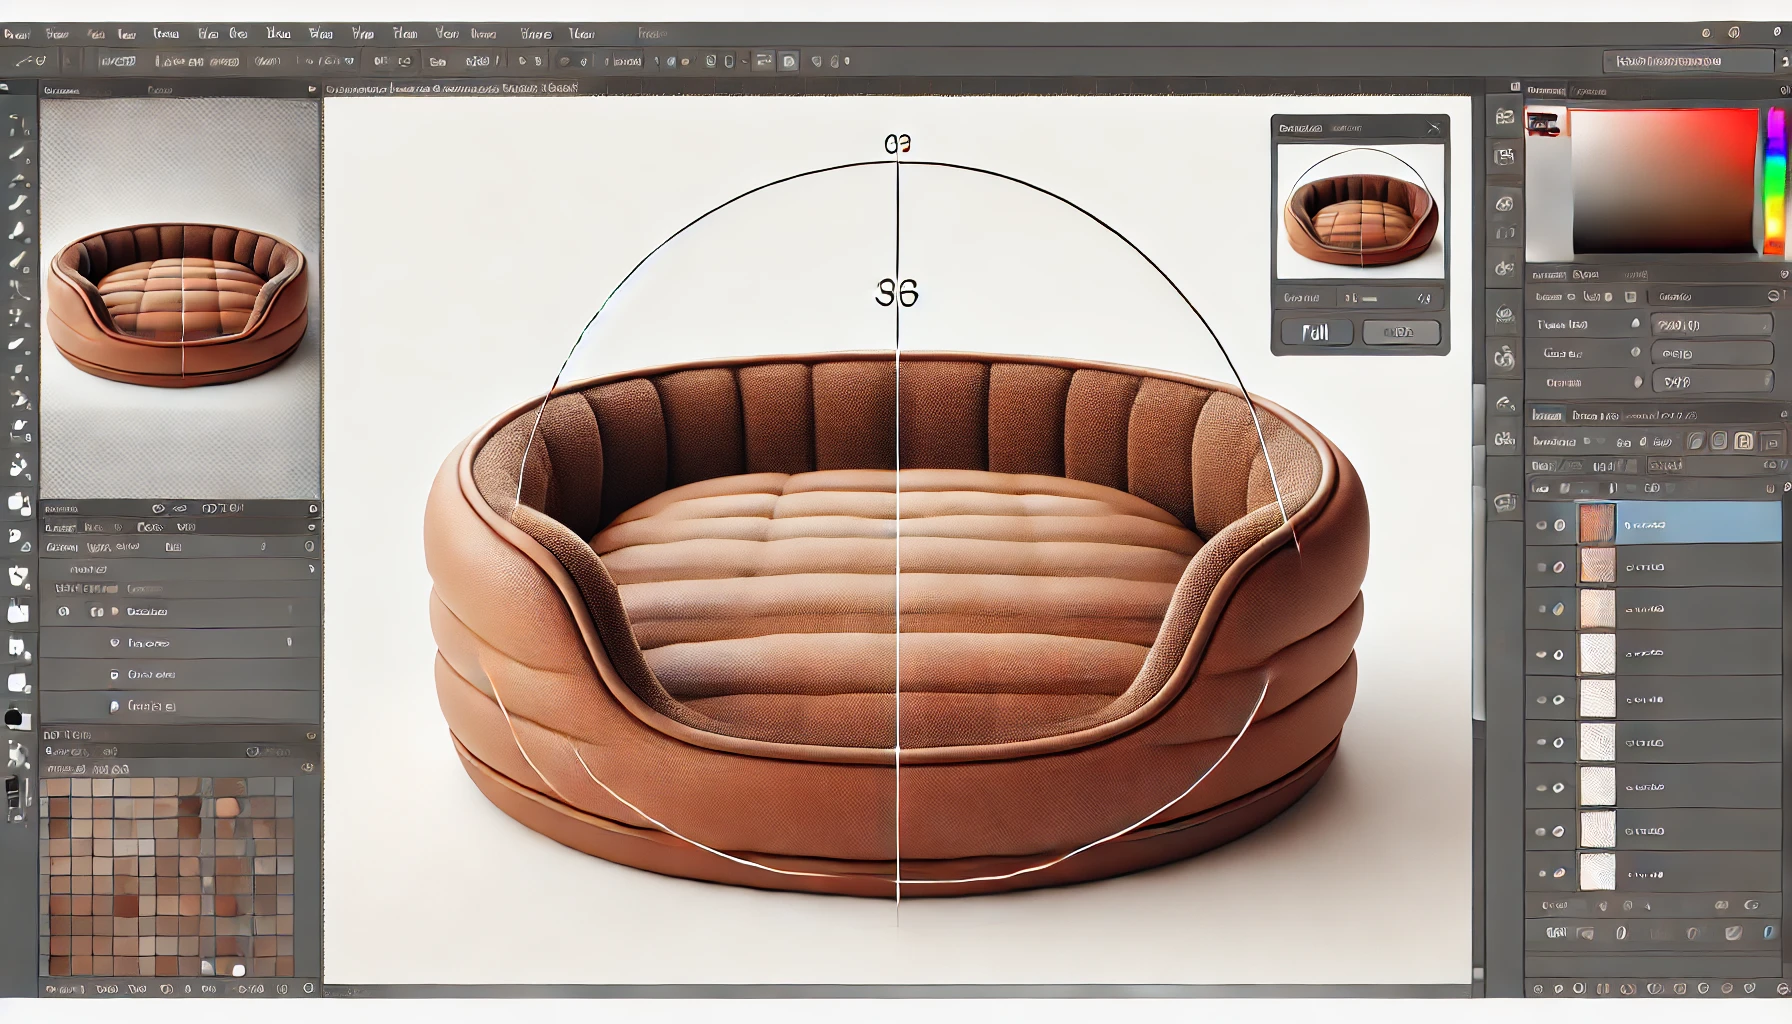Click the gray button right of Full
This screenshot has height=1024, width=1792.
pyautogui.click(x=1400, y=332)
